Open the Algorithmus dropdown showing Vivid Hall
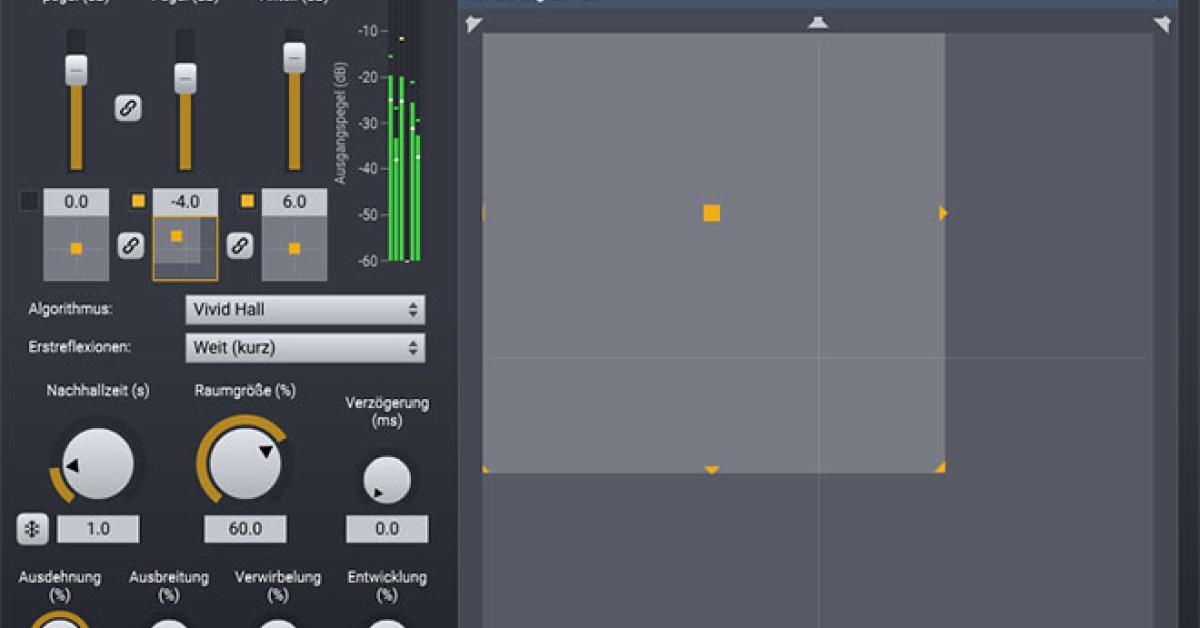 305,310
